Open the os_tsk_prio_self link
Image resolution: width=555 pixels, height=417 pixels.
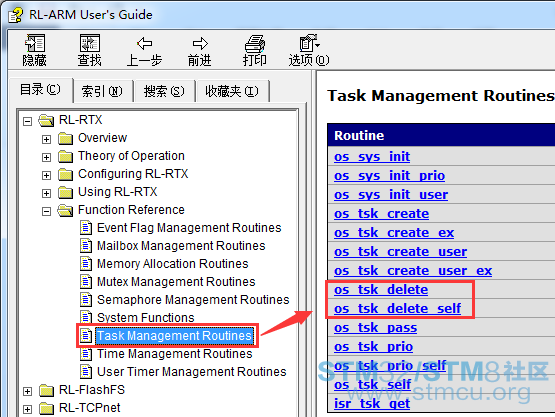tap(390, 366)
